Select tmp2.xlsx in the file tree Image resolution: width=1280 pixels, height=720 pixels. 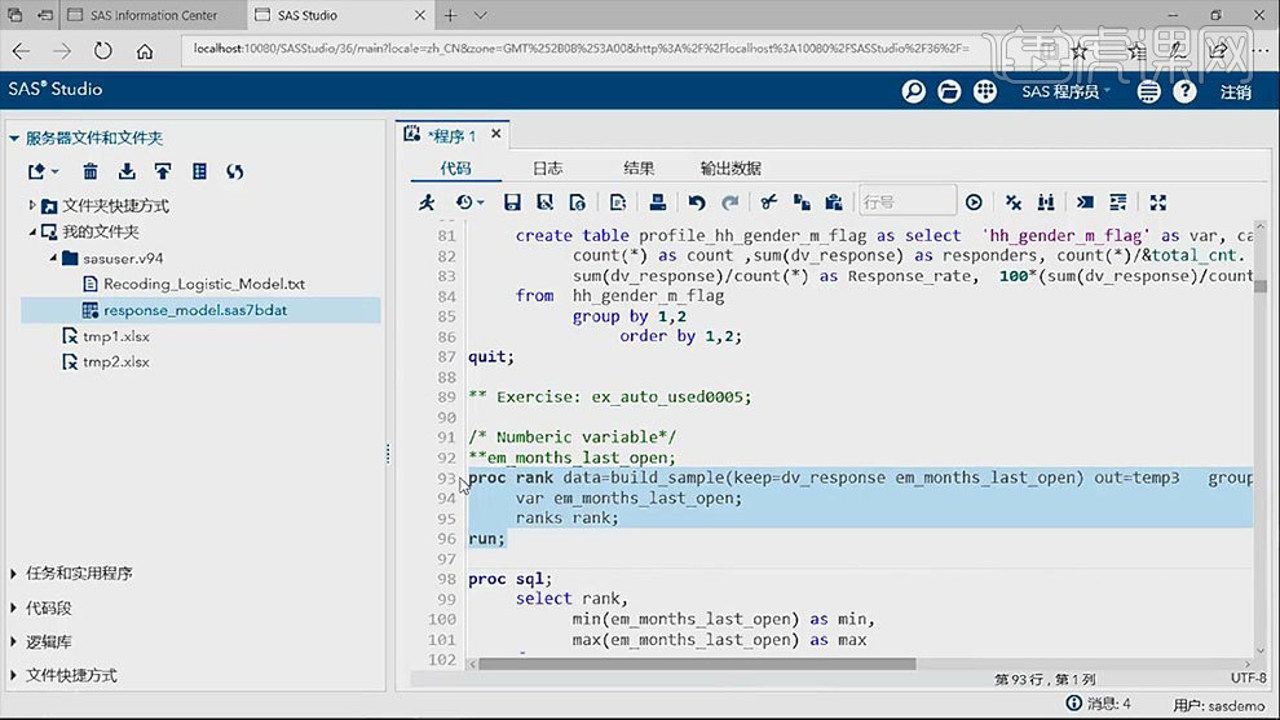pyautogui.click(x=116, y=362)
